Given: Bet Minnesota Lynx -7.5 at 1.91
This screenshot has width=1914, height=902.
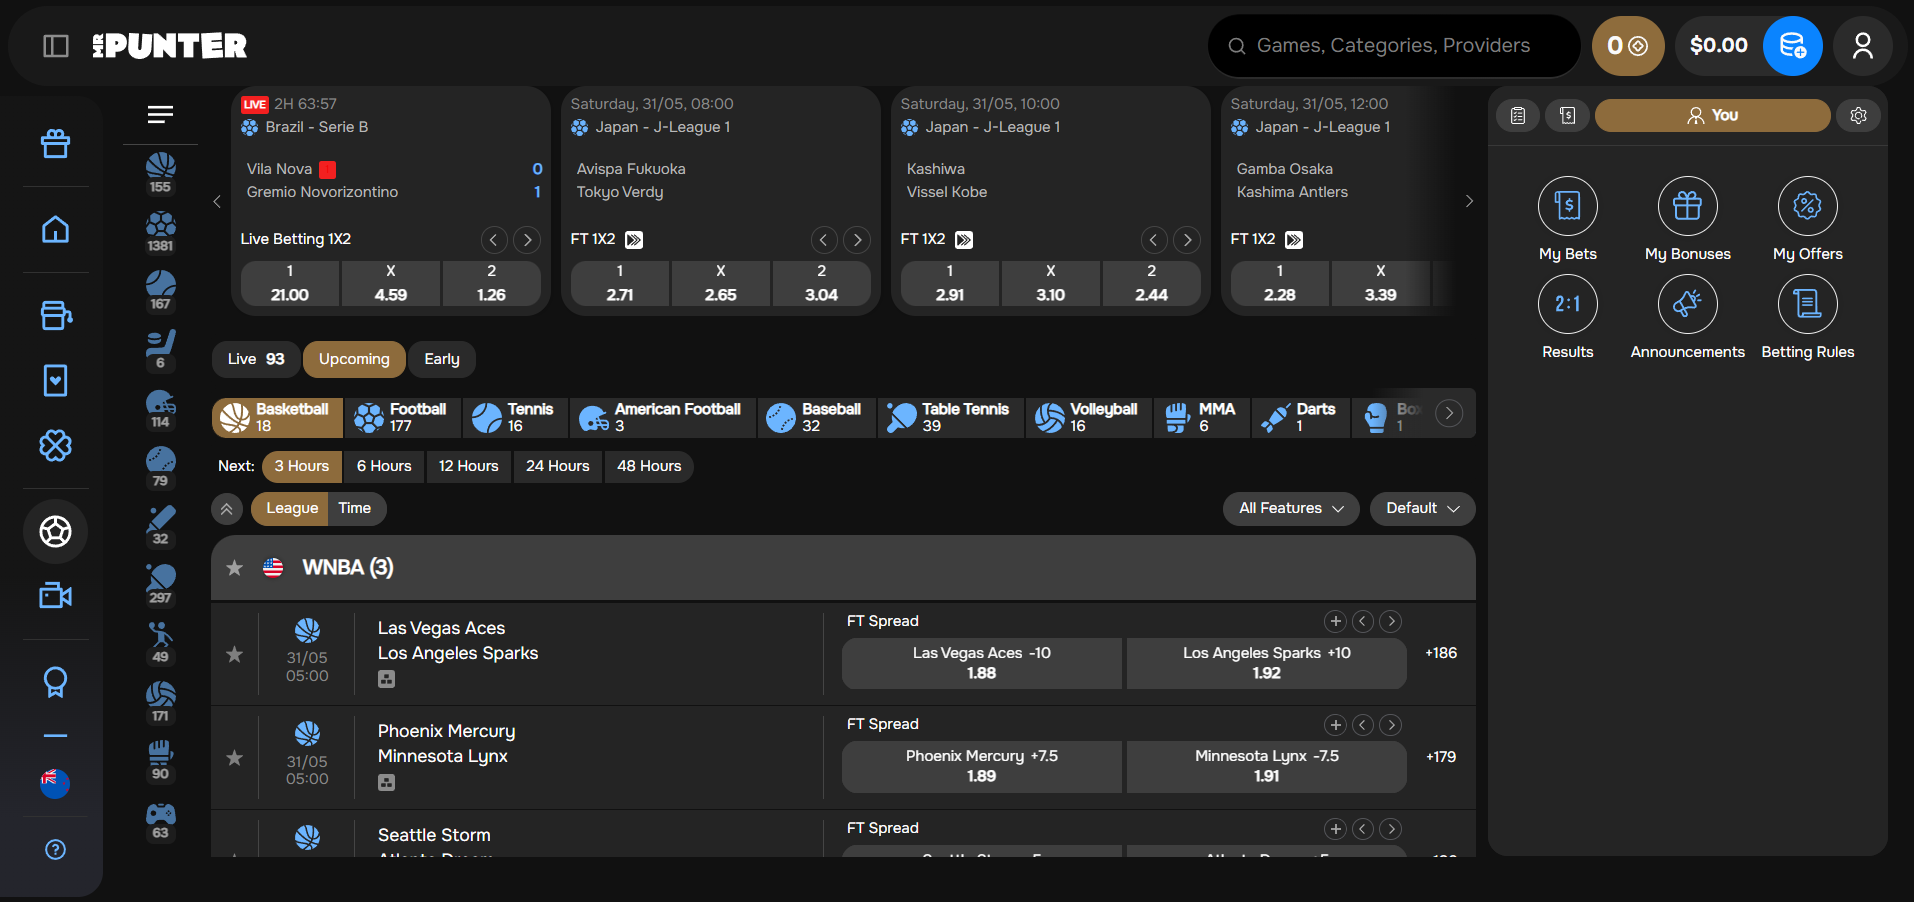Looking at the screenshot, I should click(1266, 766).
